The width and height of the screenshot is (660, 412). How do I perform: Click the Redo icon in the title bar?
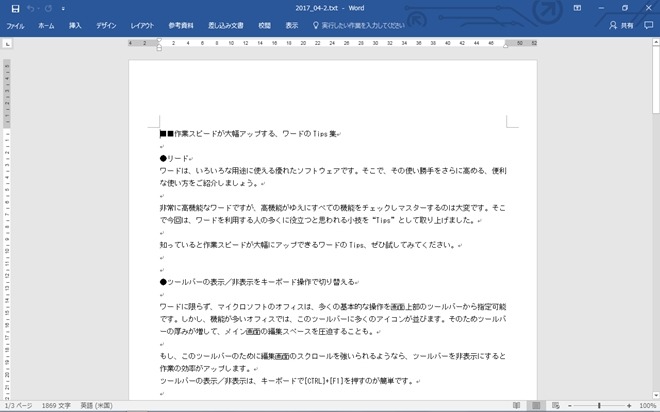pyautogui.click(x=50, y=8)
